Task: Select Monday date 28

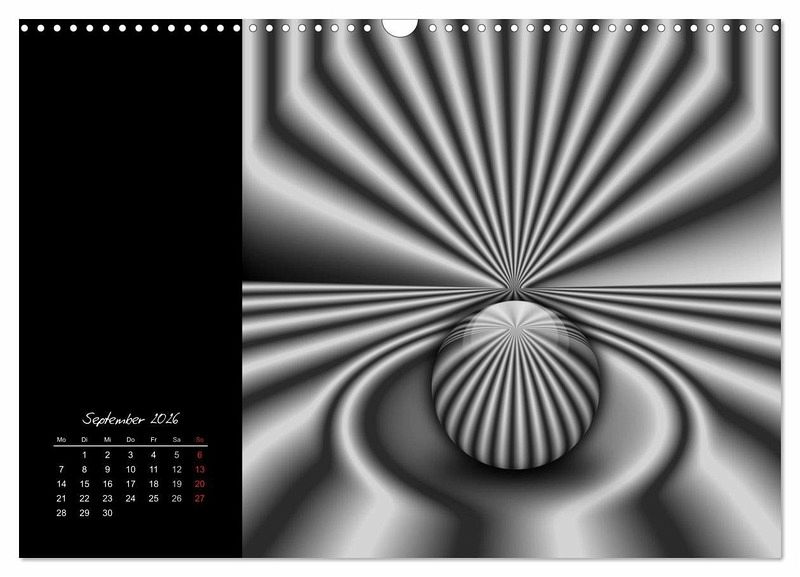Action: (x=61, y=513)
